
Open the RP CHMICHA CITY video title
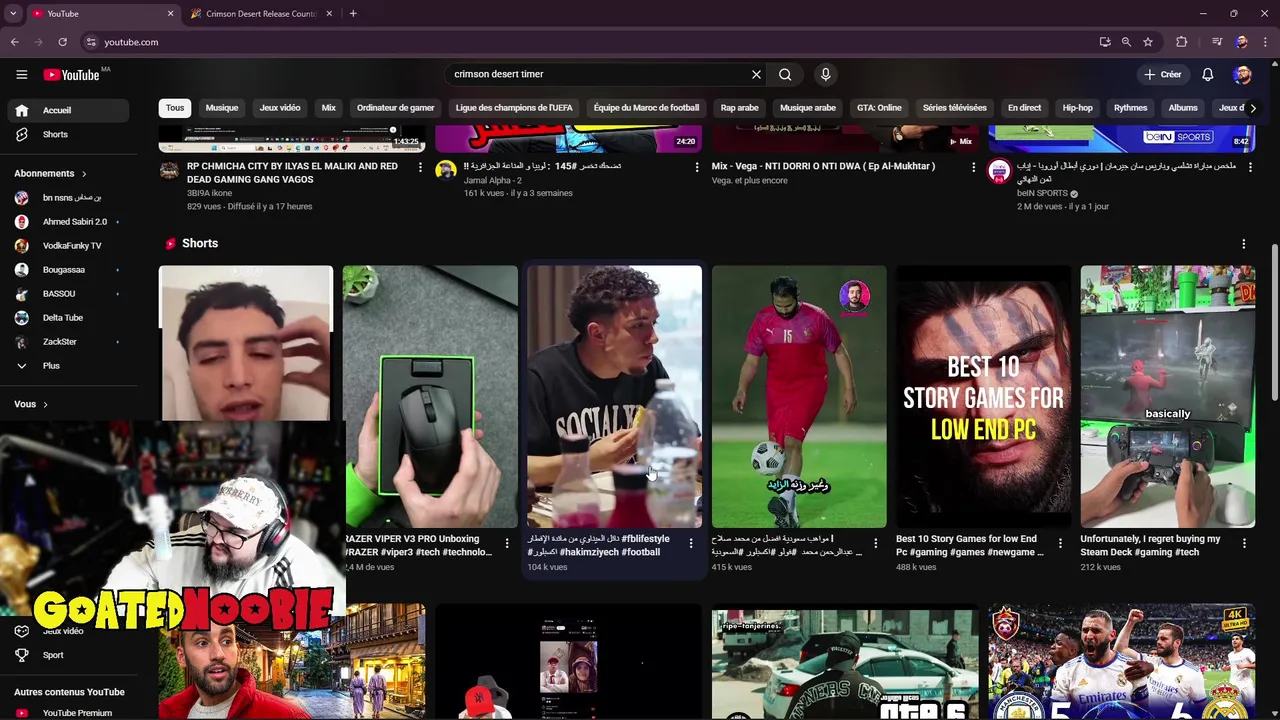pos(292,172)
